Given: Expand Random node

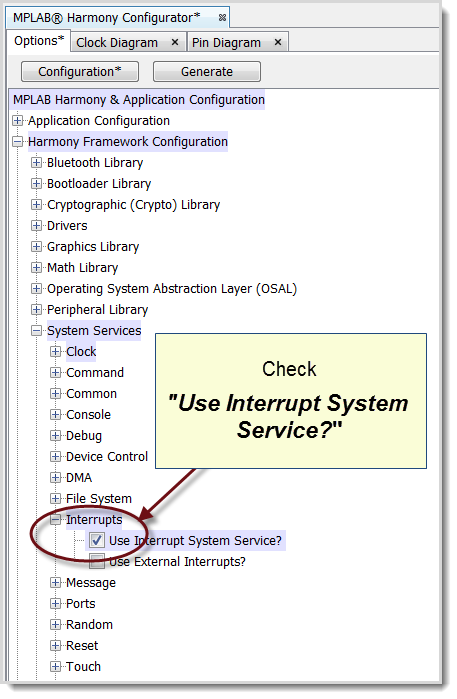Looking at the screenshot, I should pyautogui.click(x=55, y=625).
